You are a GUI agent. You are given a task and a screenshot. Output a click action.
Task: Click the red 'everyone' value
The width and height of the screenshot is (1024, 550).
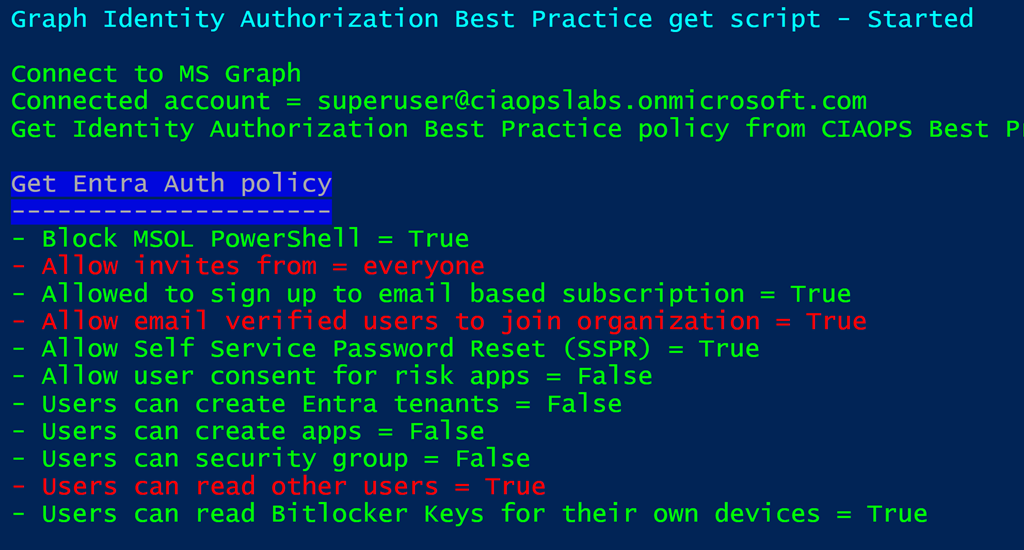point(424,266)
